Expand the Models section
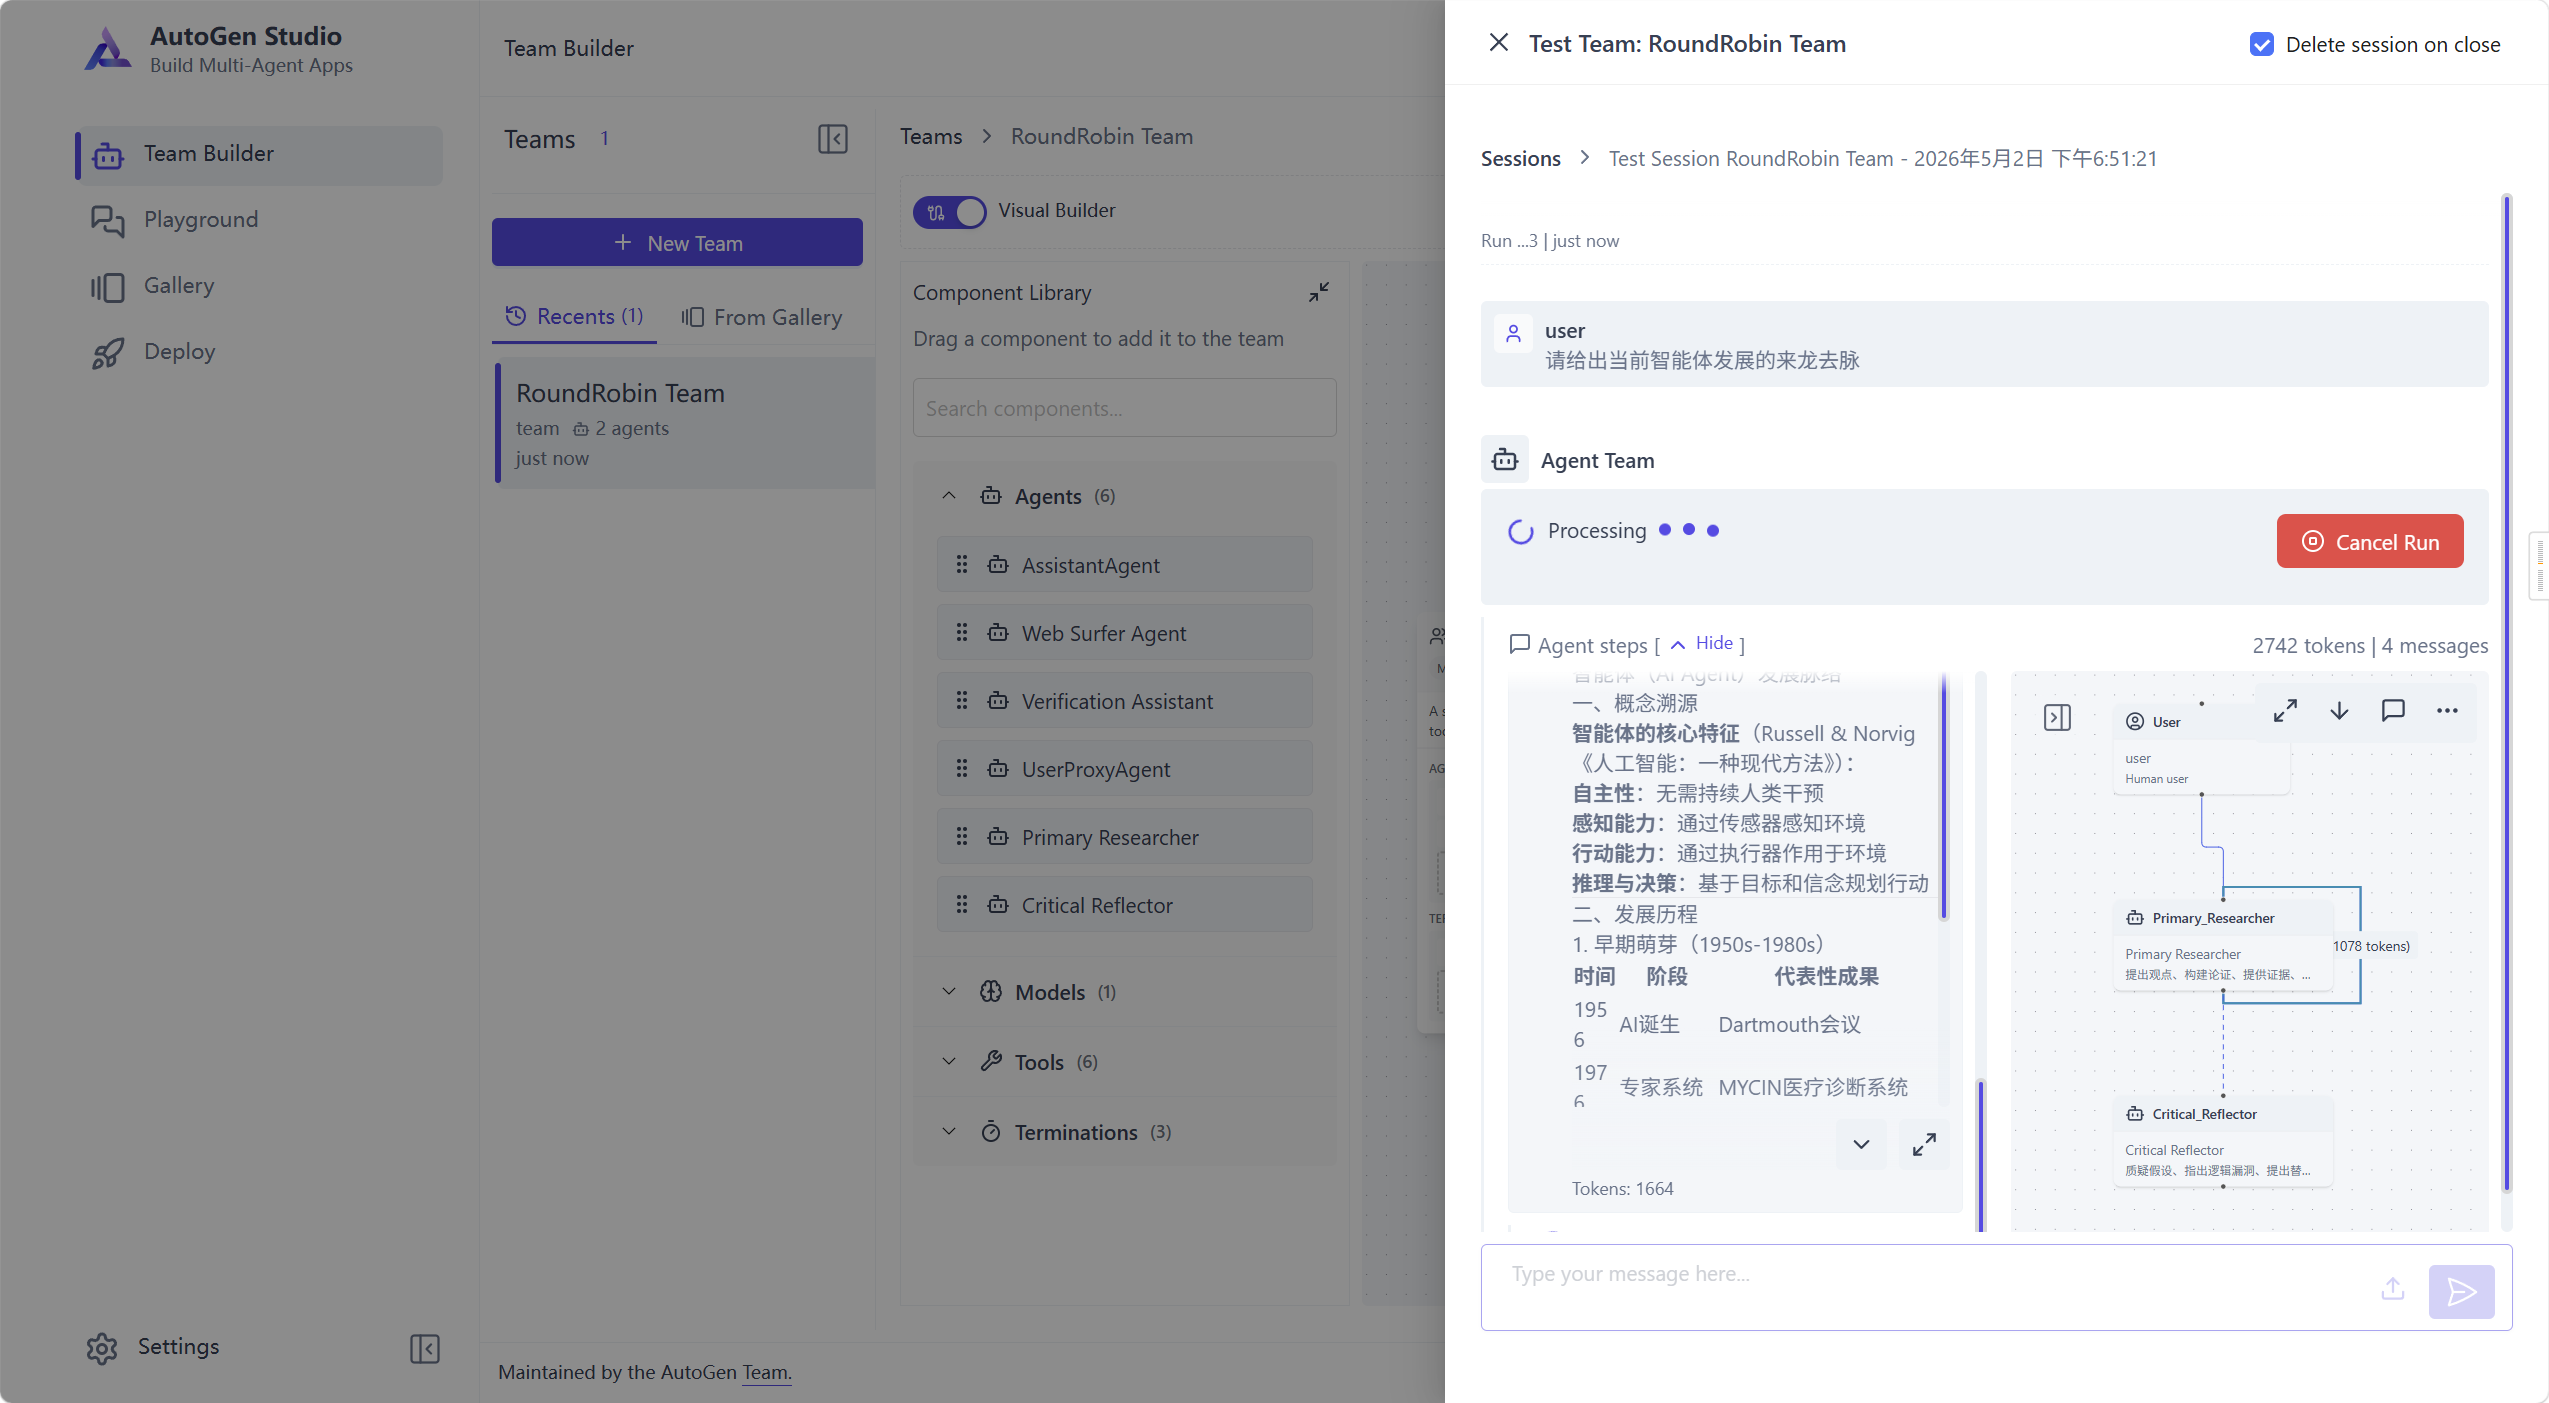This screenshot has height=1403, width=2549. 949,992
